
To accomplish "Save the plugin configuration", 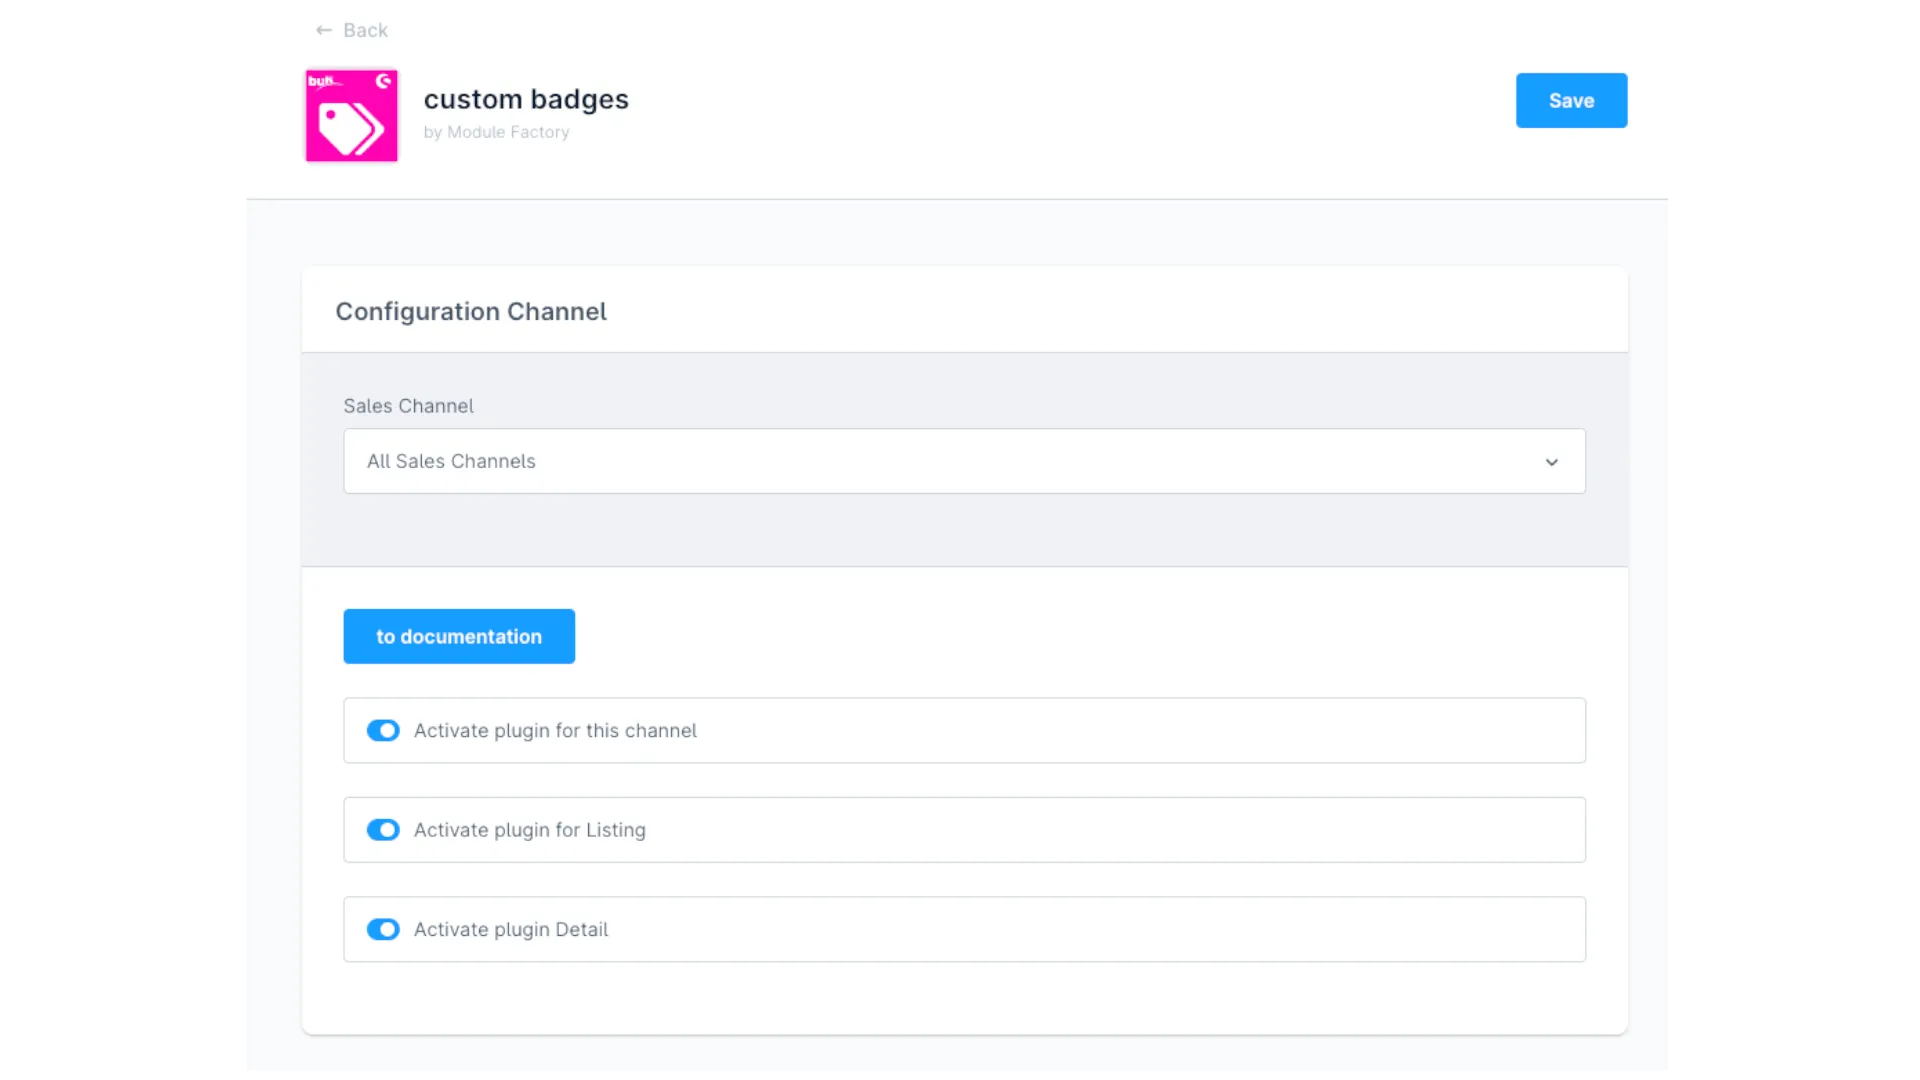I will coord(1571,100).
